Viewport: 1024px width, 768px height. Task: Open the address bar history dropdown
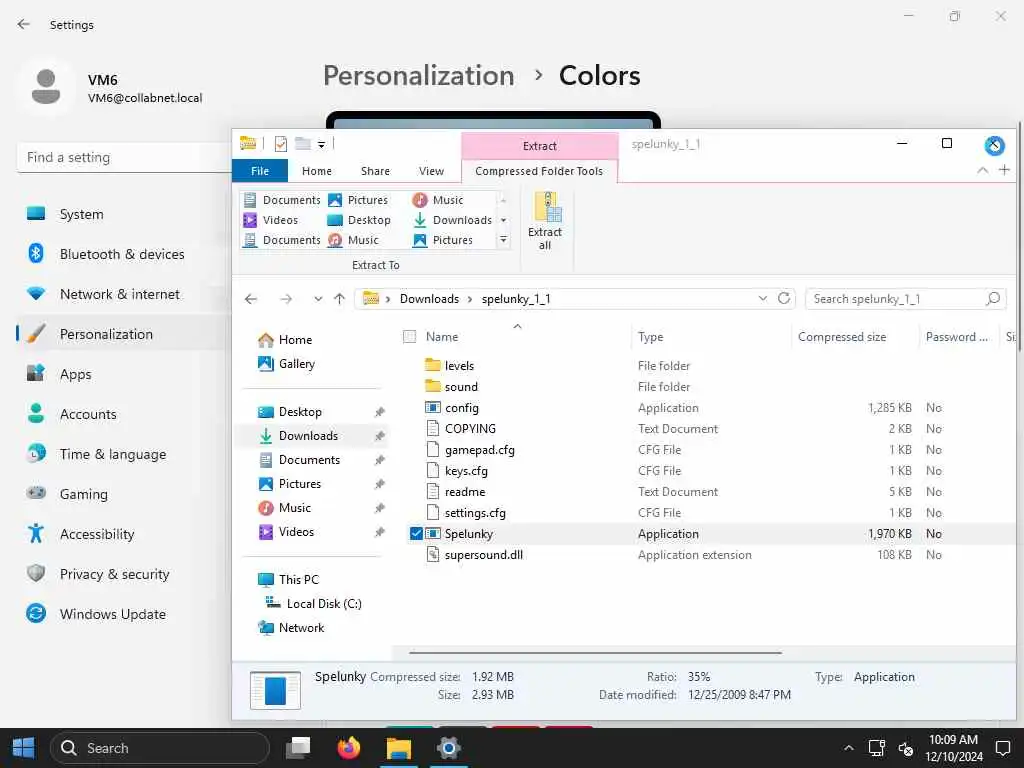pos(762,298)
